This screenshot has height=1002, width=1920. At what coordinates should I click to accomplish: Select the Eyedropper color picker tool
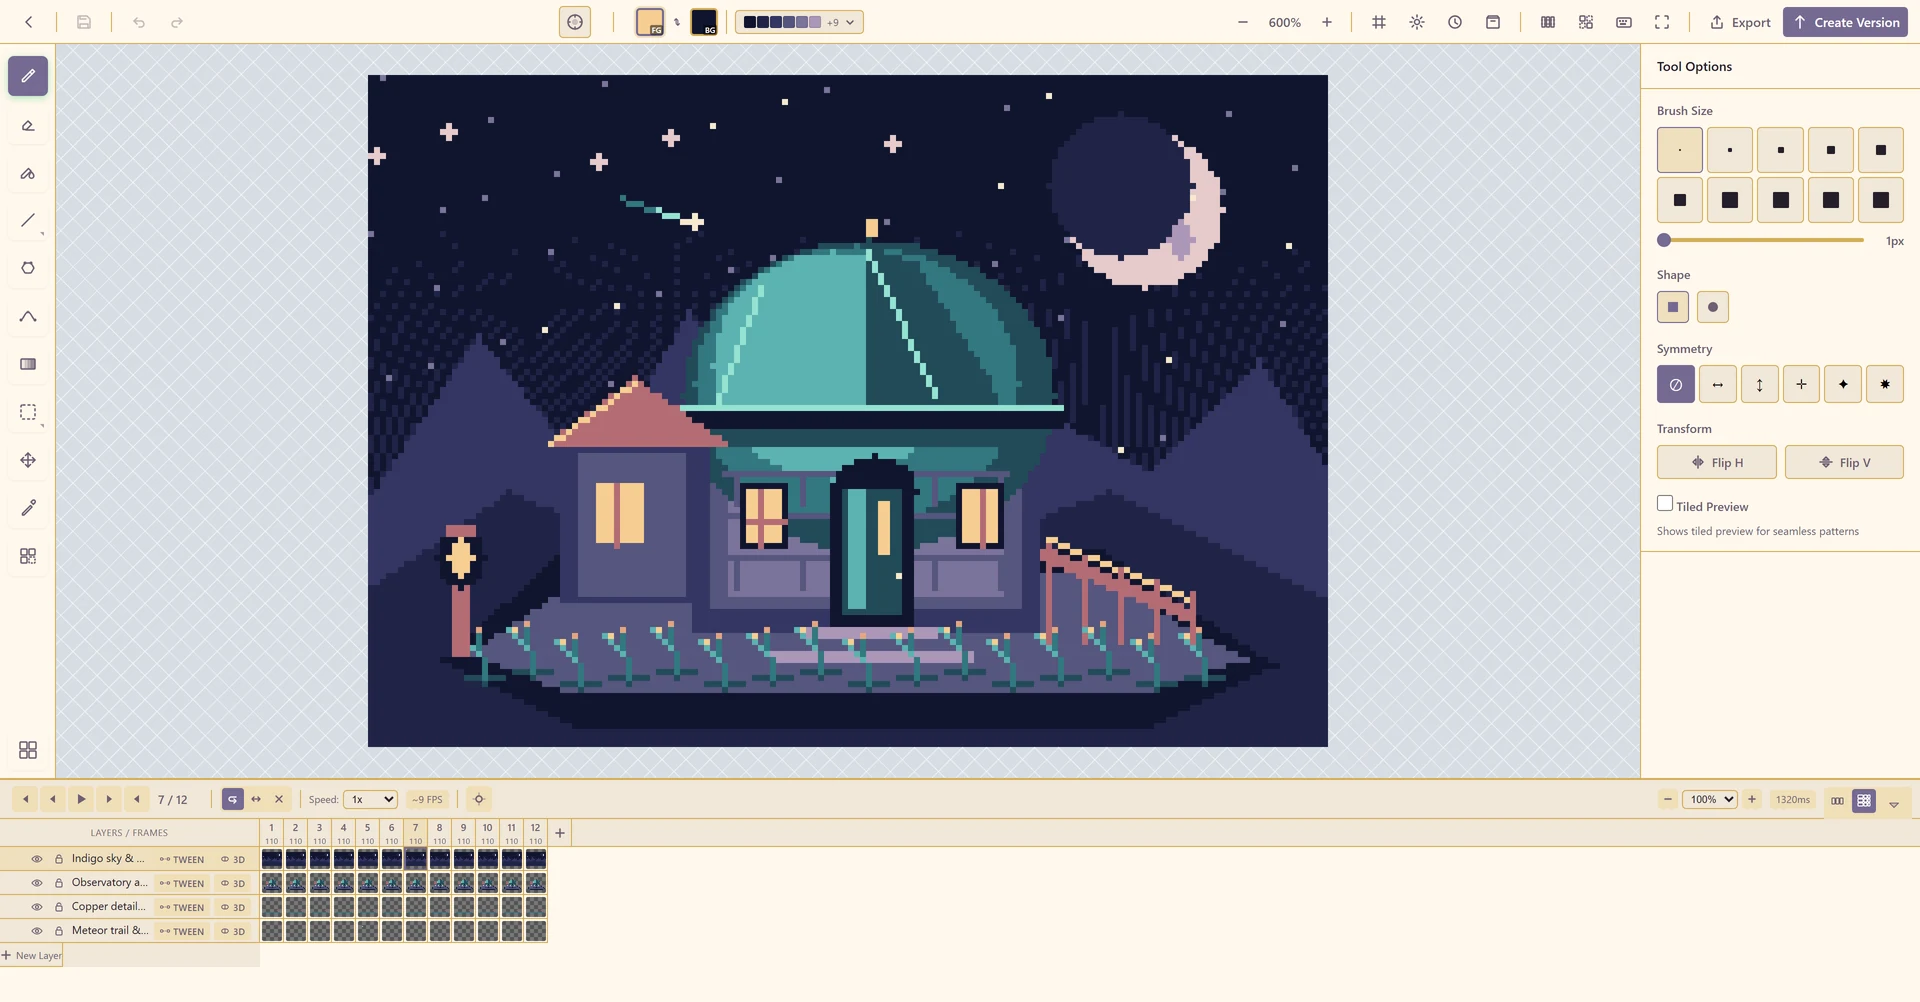coord(28,508)
